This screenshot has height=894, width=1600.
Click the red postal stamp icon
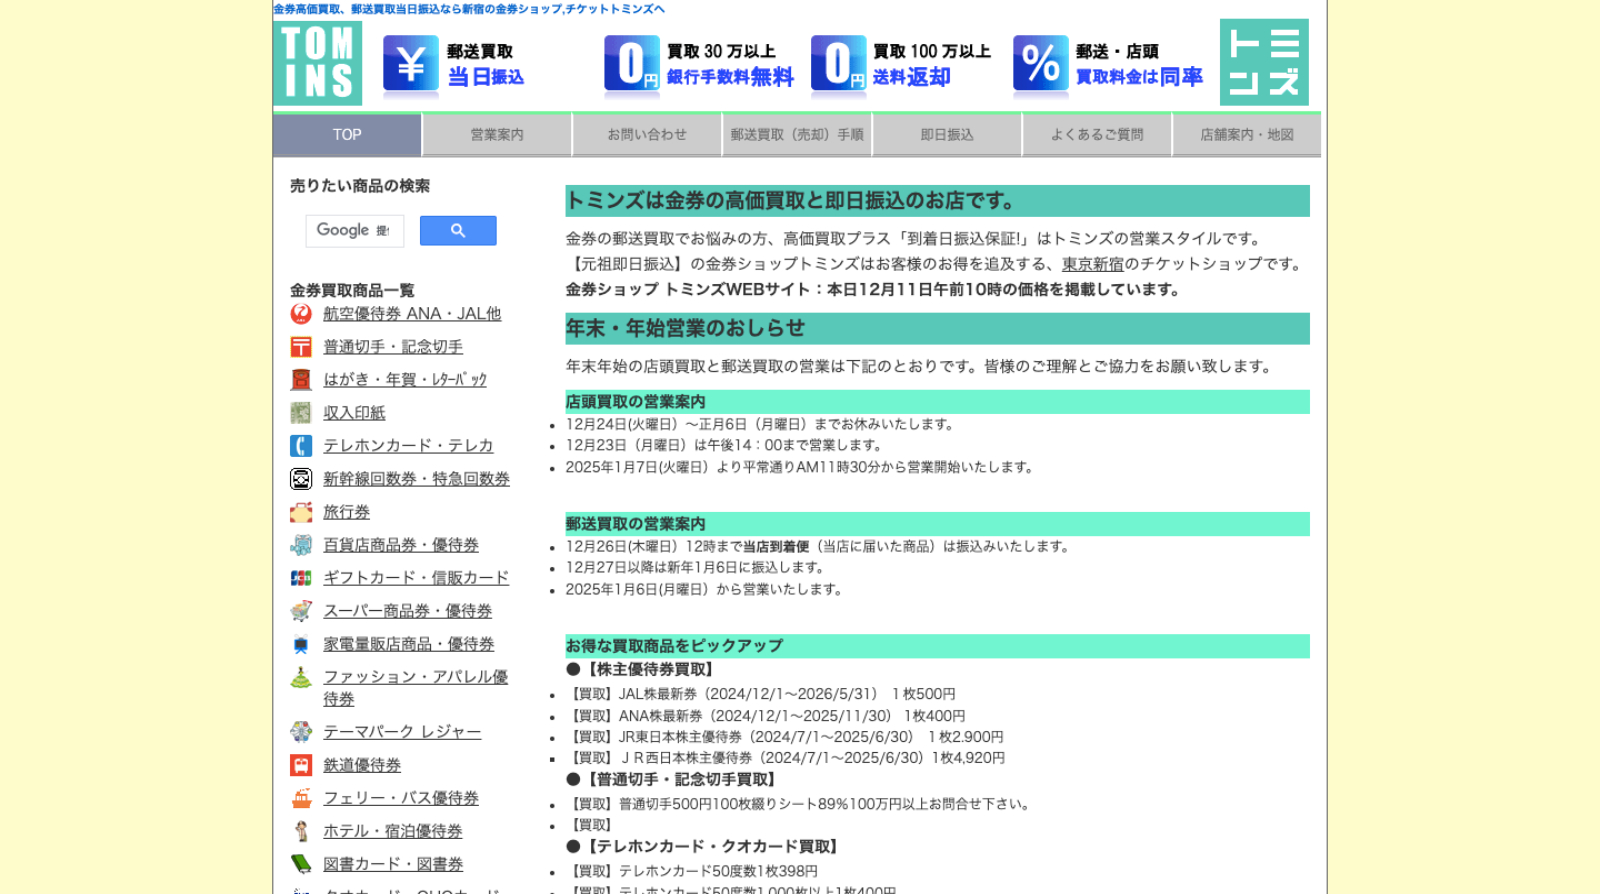(x=301, y=347)
